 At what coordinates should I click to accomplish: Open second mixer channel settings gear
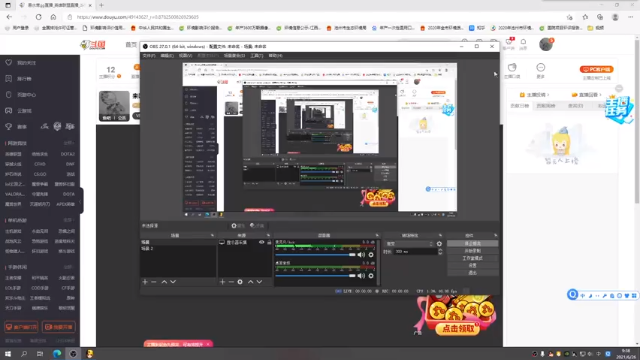[x=371, y=276]
